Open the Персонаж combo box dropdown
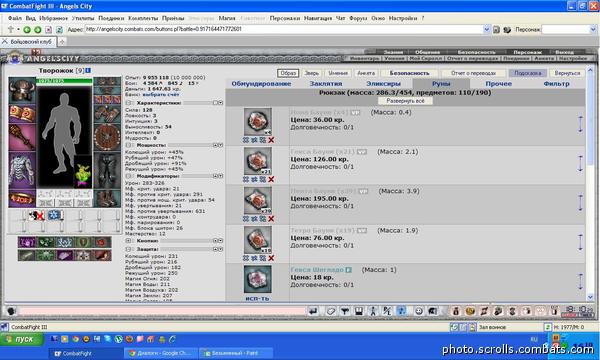600x360 pixels. 593,29
